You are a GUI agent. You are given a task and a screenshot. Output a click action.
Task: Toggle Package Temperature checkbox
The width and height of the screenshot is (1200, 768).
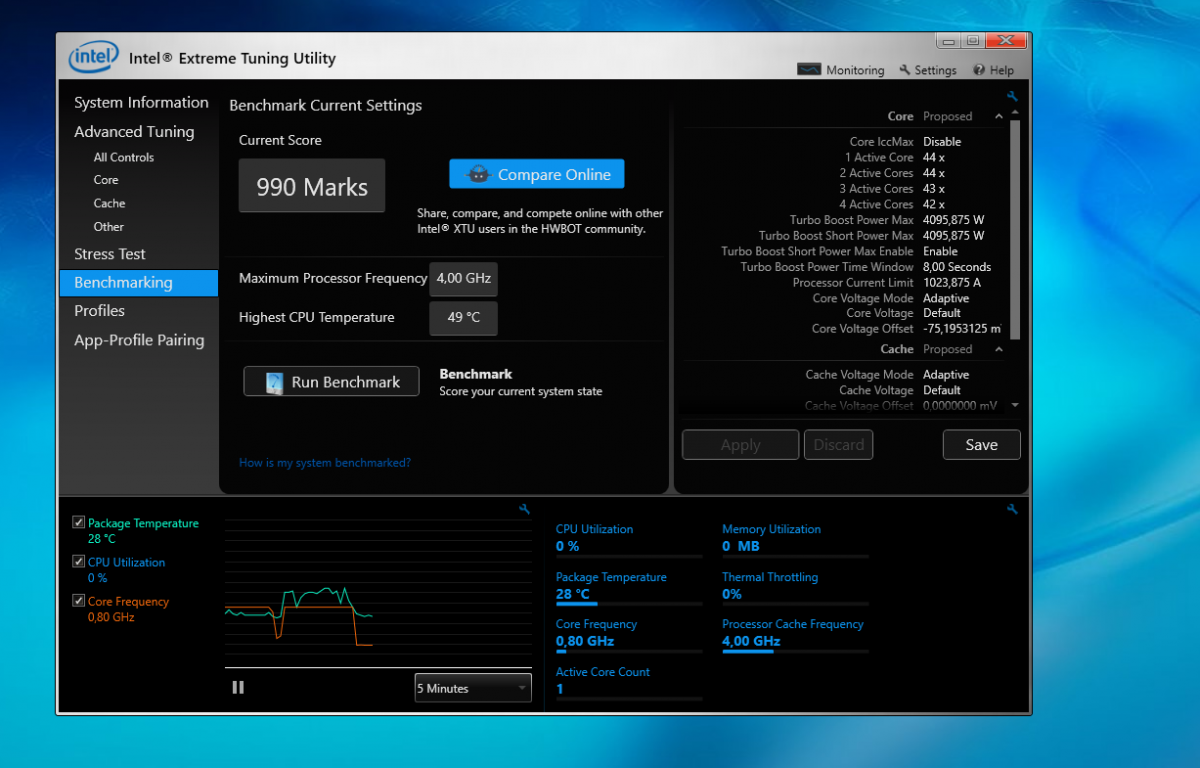coord(78,523)
